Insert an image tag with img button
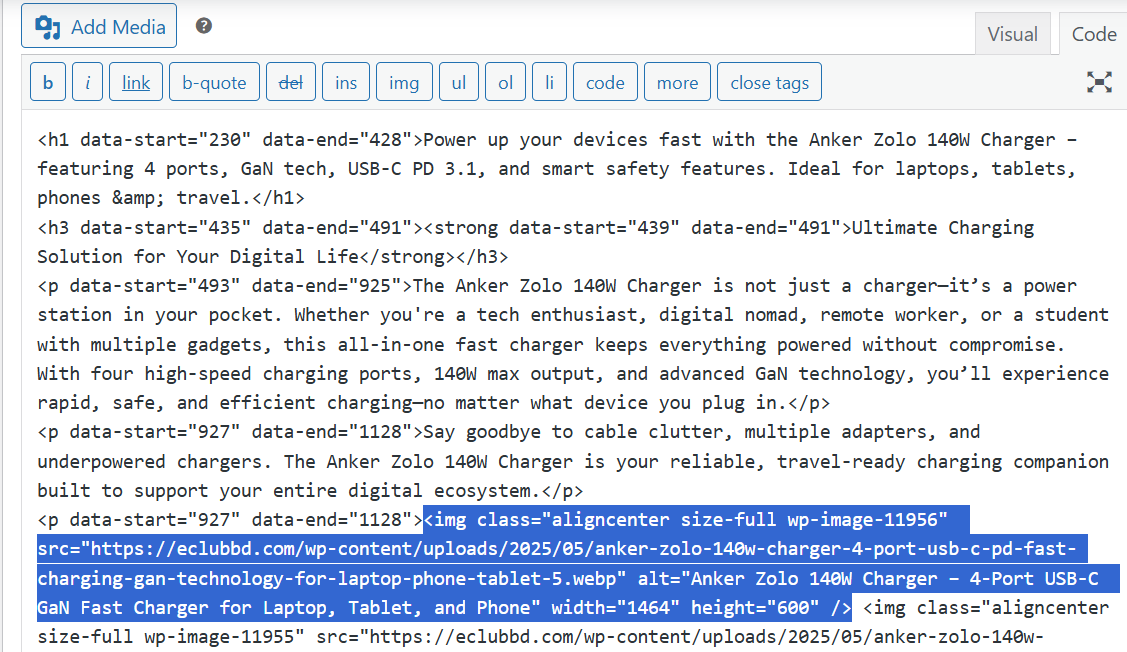This screenshot has height=652, width=1127. (x=404, y=82)
